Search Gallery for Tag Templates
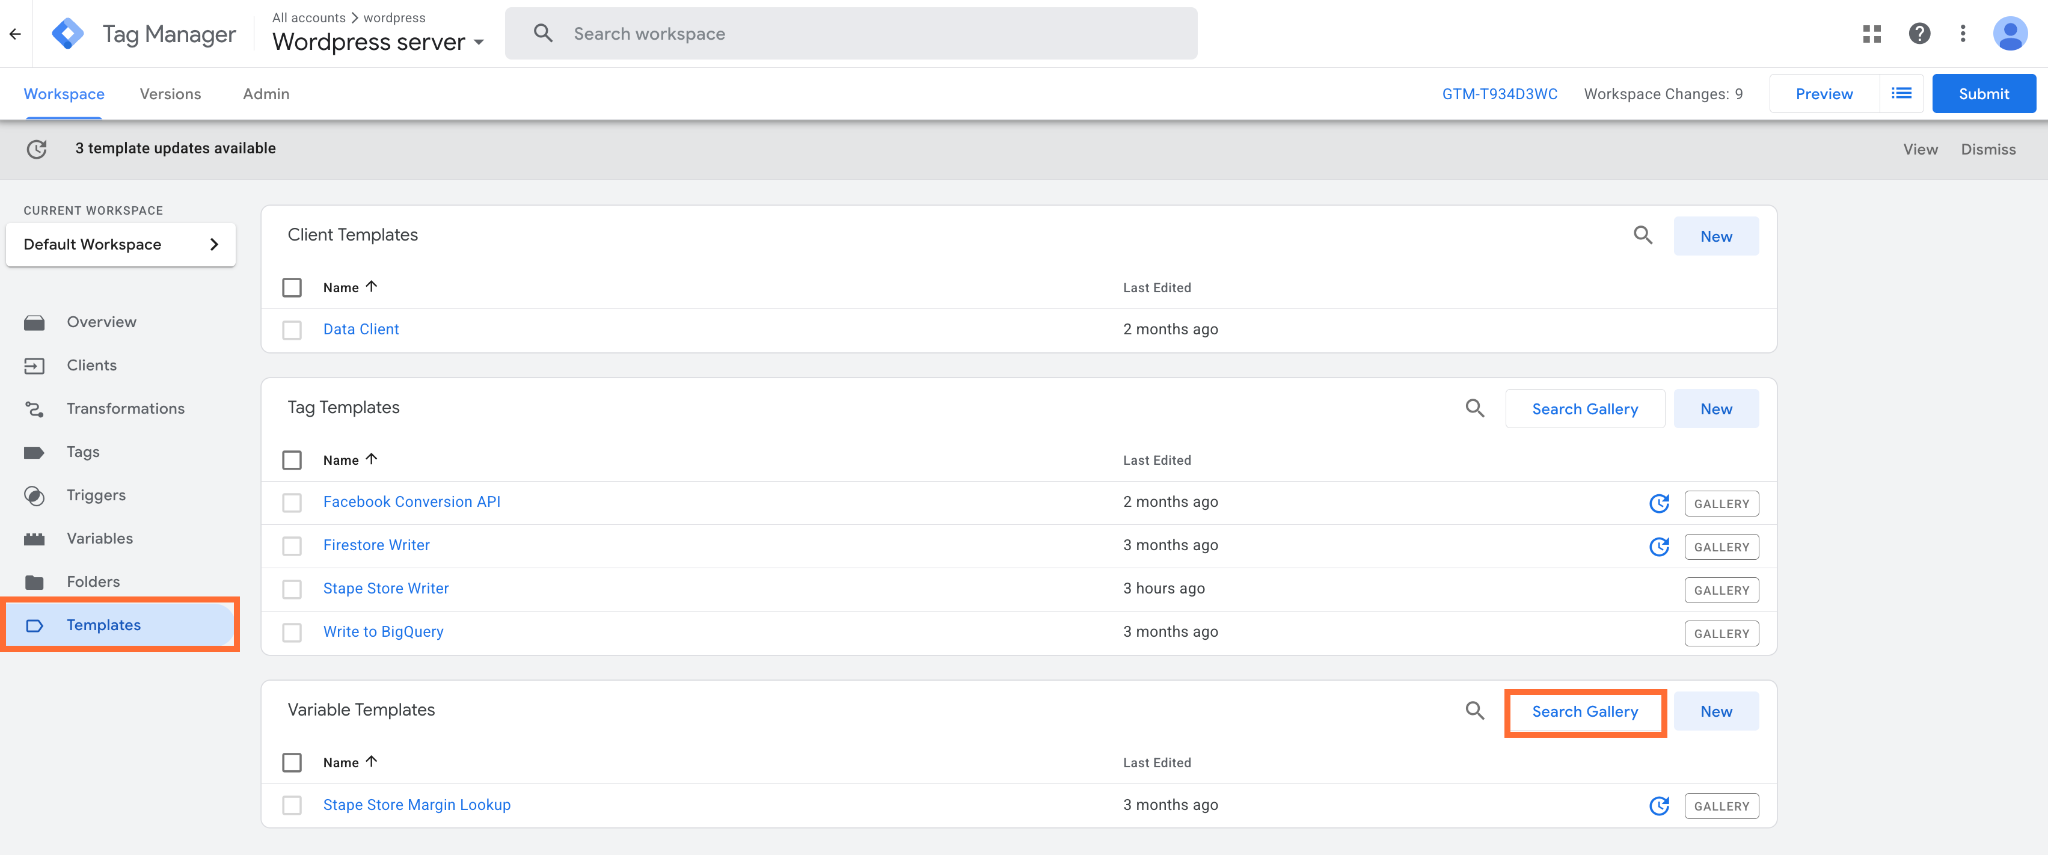The width and height of the screenshot is (2048, 855). tap(1585, 408)
